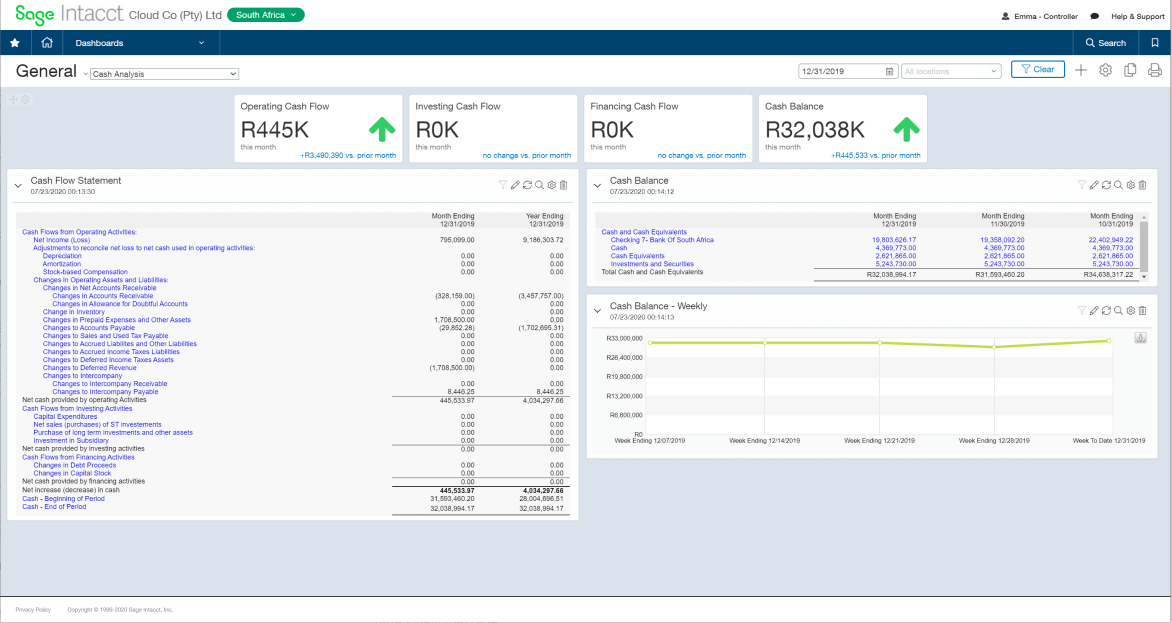1172x623 pixels.
Task: Open Cash Balance panel settings gear
Action: (1130, 185)
